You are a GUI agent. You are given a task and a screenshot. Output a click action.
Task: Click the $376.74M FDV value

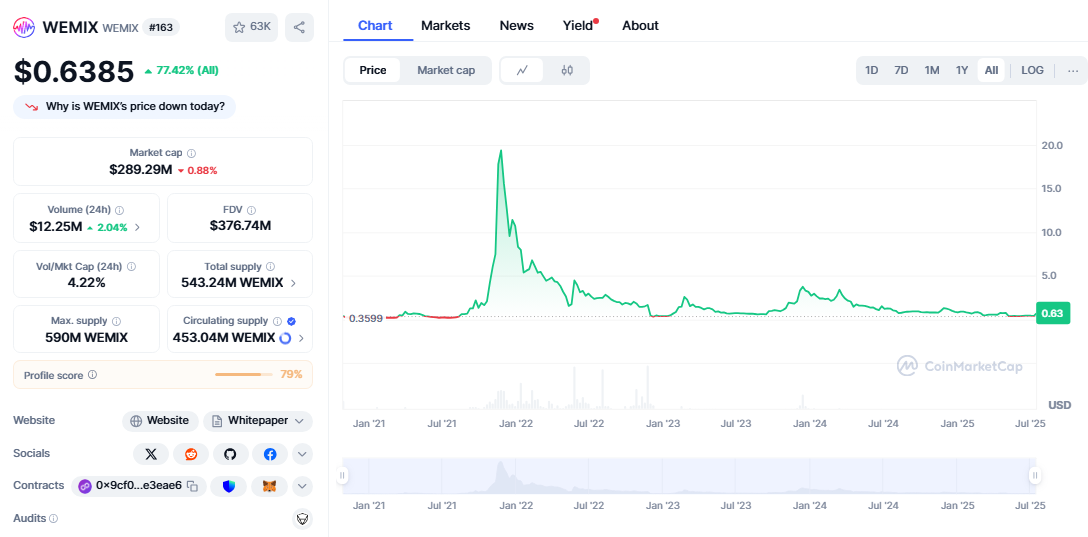[240, 225]
